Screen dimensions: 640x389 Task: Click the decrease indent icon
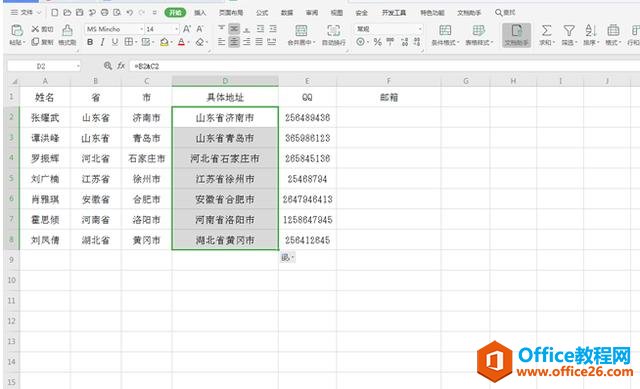[260, 29]
